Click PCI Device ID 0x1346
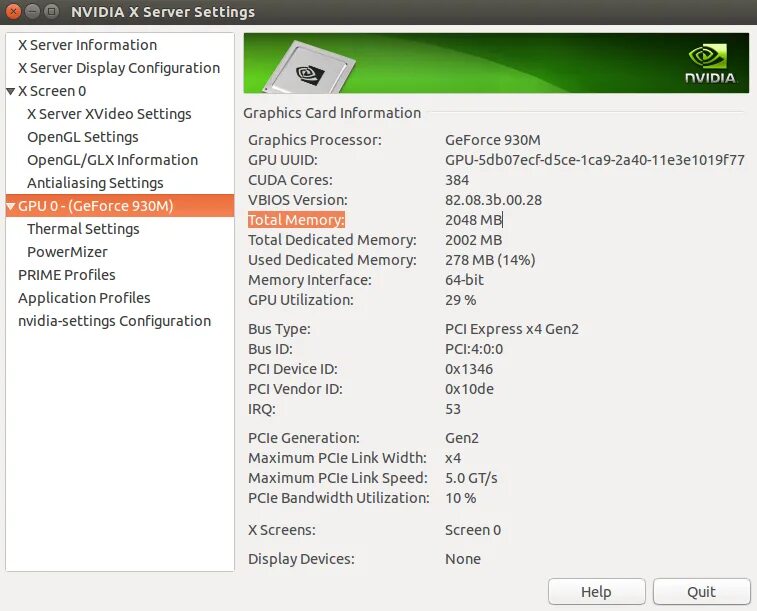 [x=469, y=369]
